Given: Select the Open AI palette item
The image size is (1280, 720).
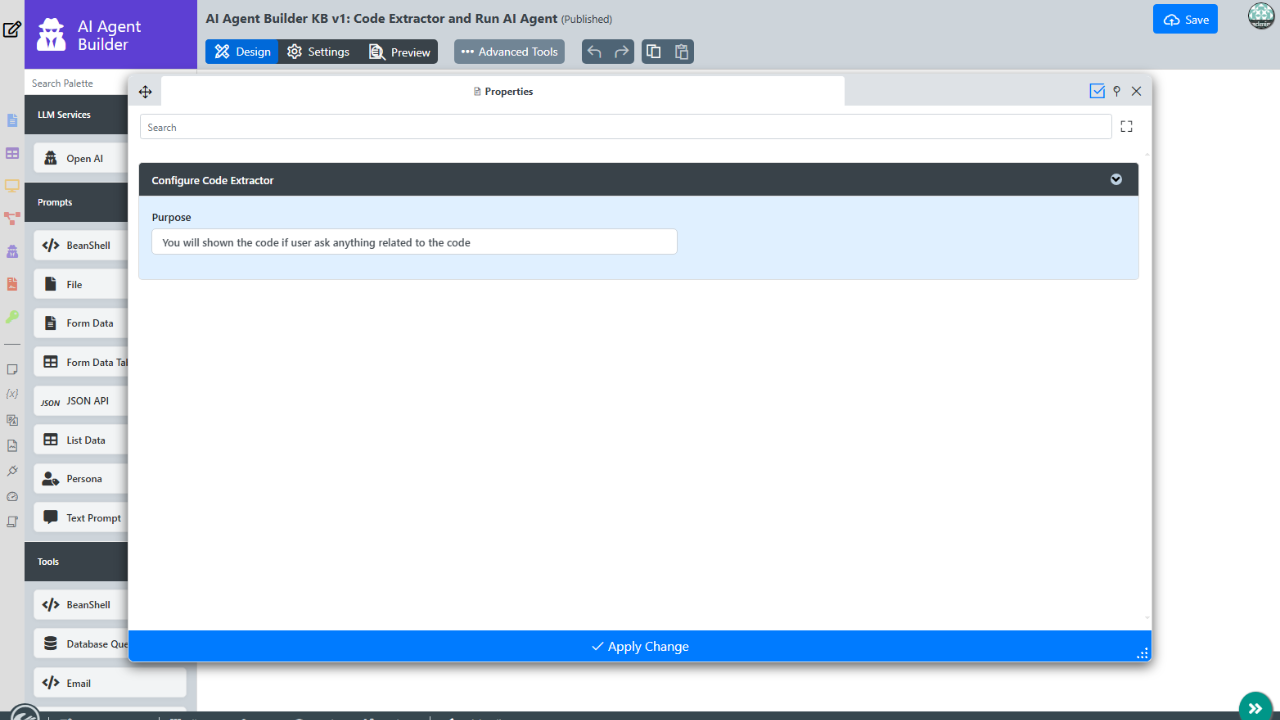Looking at the screenshot, I should click(84, 158).
